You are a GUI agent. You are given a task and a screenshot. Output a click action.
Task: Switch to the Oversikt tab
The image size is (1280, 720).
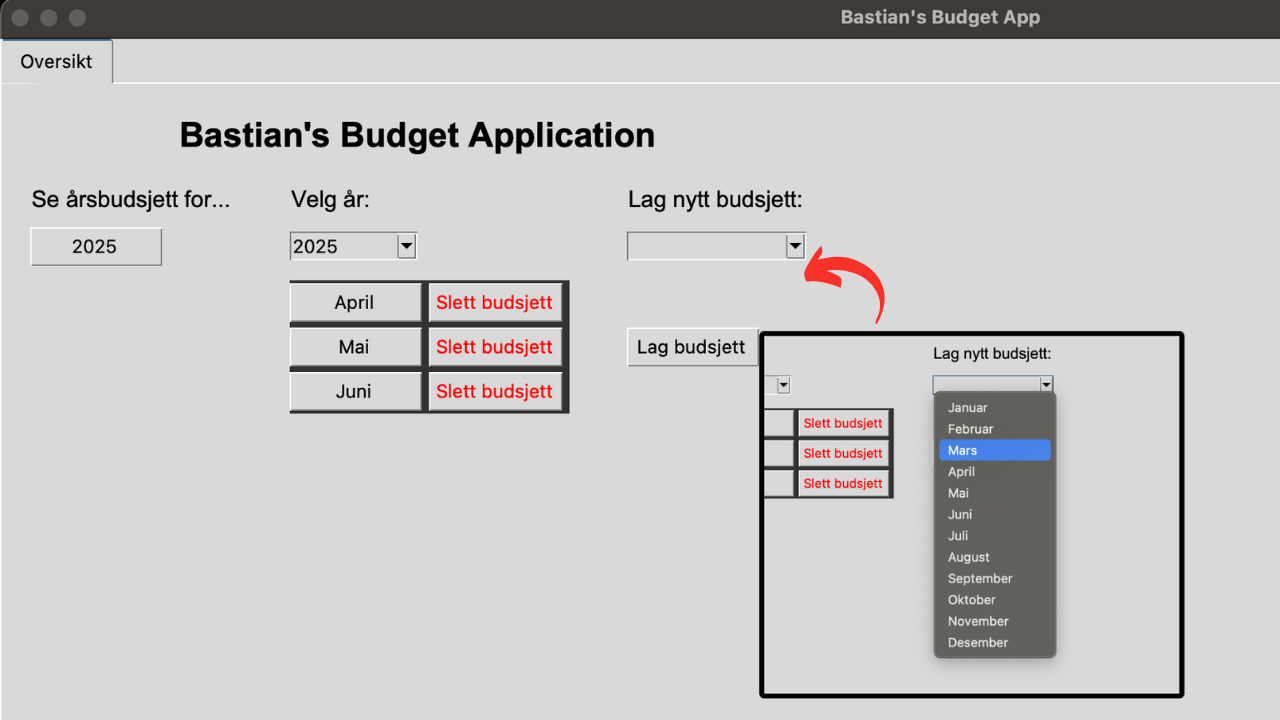(x=56, y=61)
